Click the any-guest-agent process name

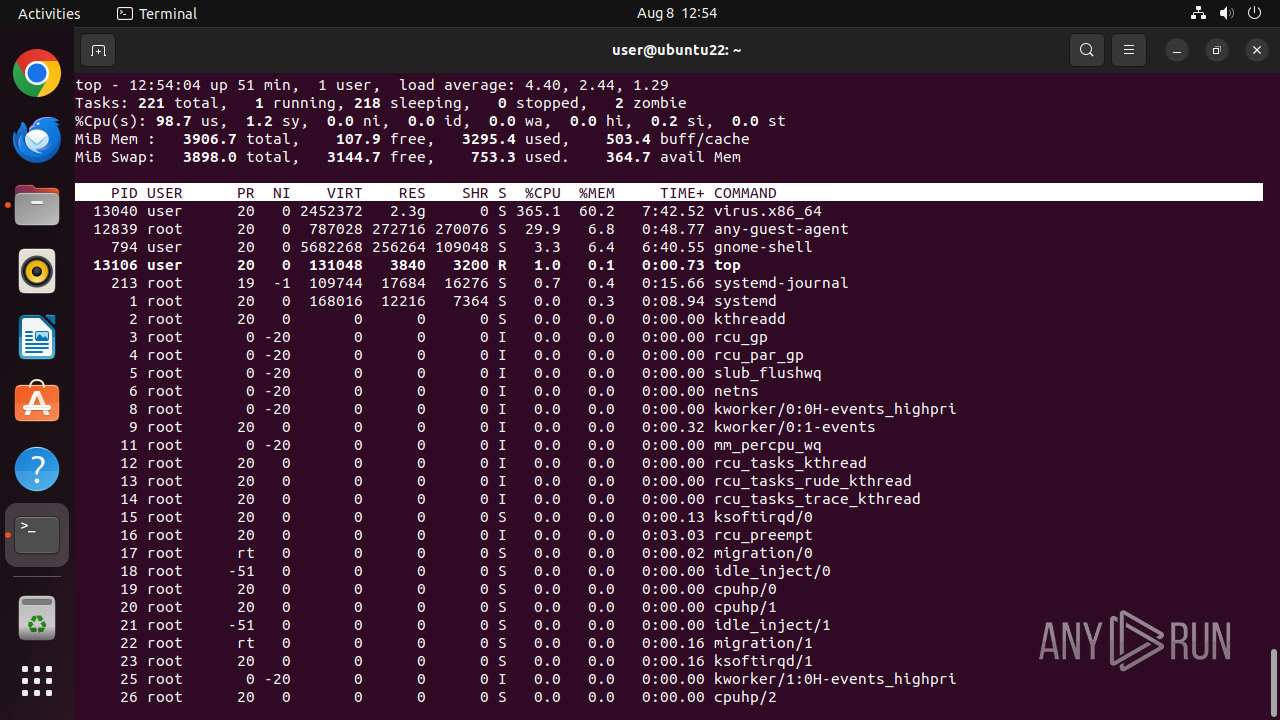point(781,229)
